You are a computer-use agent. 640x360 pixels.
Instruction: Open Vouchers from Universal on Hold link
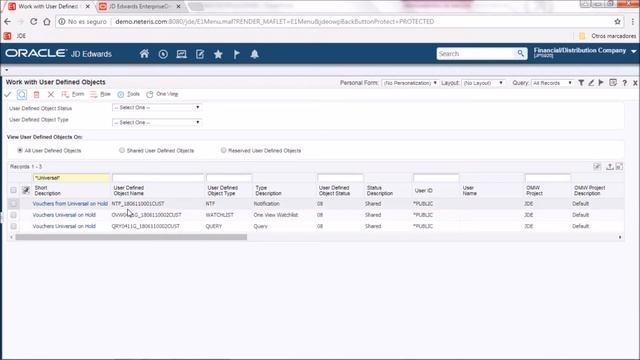tap(70, 203)
